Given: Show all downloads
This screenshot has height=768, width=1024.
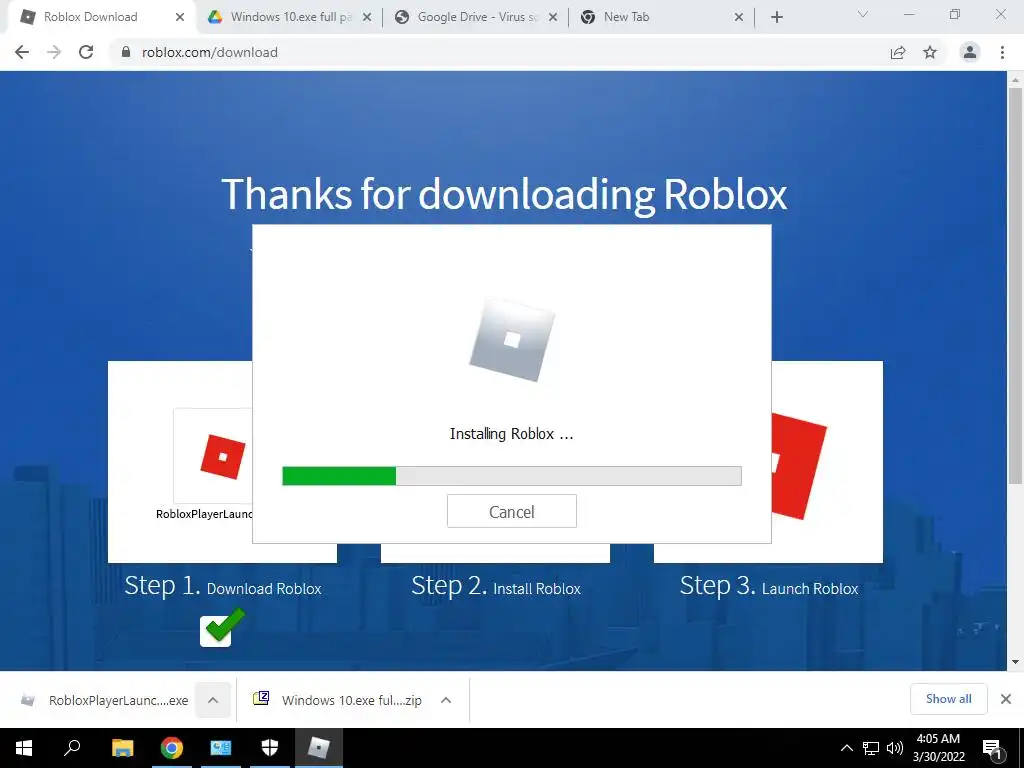Looking at the screenshot, I should coord(948,699).
